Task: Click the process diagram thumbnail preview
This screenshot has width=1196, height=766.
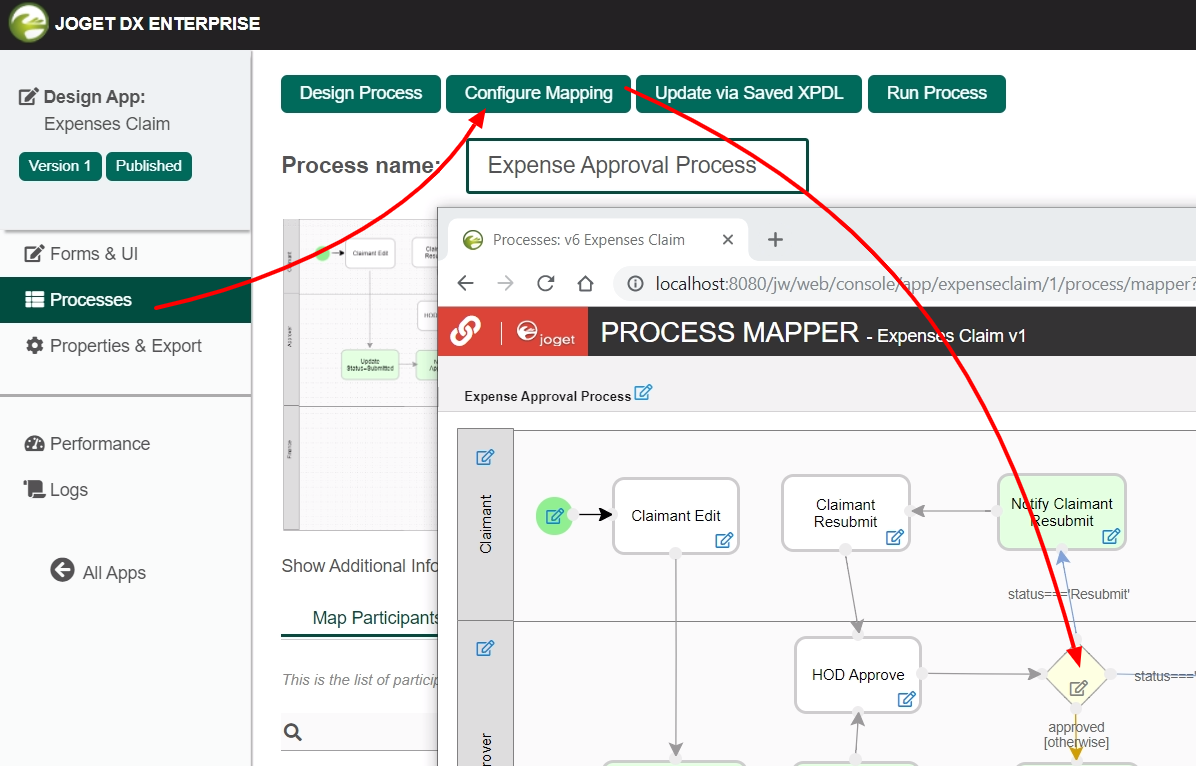Action: point(360,375)
